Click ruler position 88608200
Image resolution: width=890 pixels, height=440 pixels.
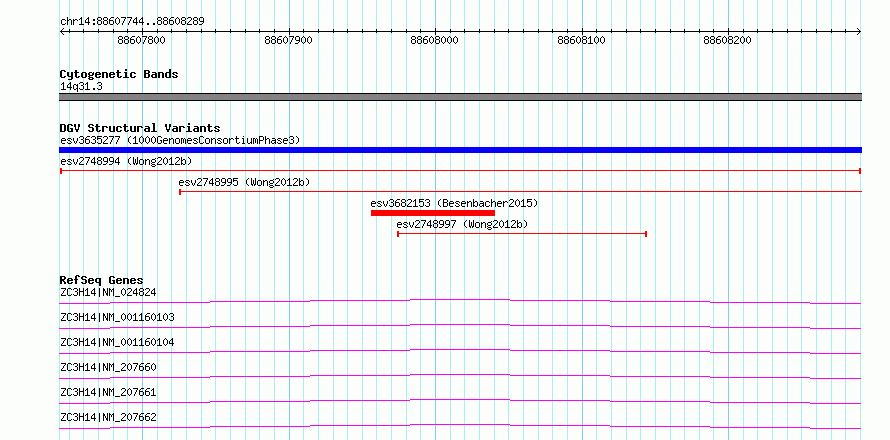(728, 40)
